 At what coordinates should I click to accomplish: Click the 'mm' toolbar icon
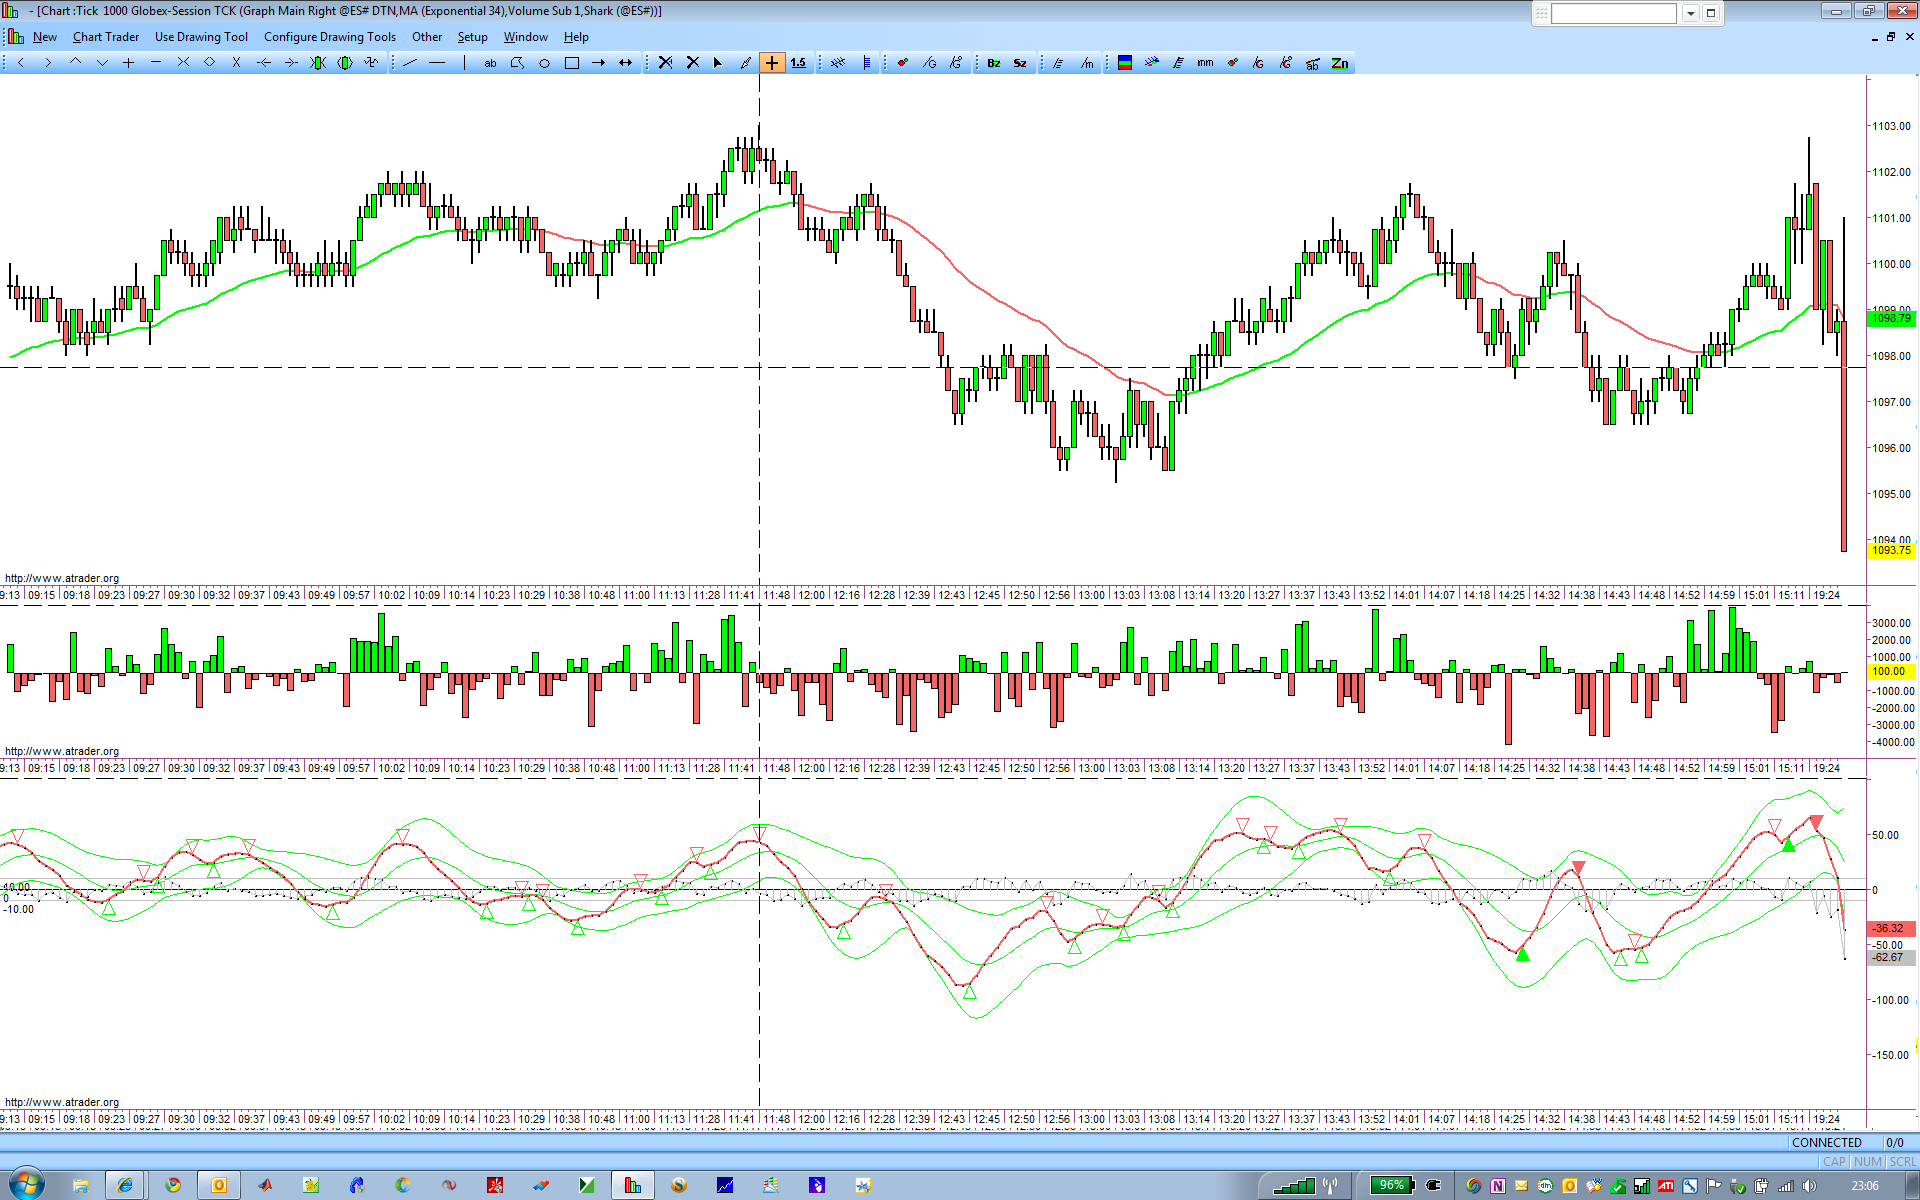tap(1205, 63)
